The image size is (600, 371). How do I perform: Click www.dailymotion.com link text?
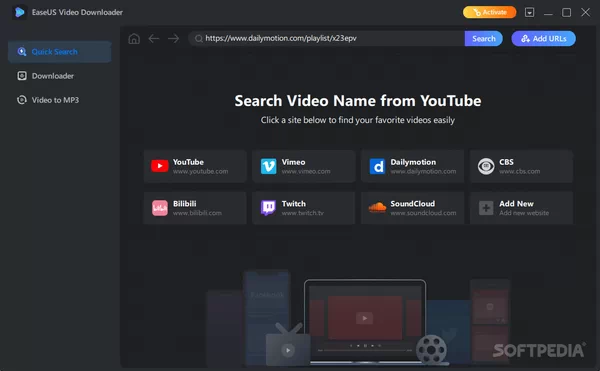click(x=423, y=171)
